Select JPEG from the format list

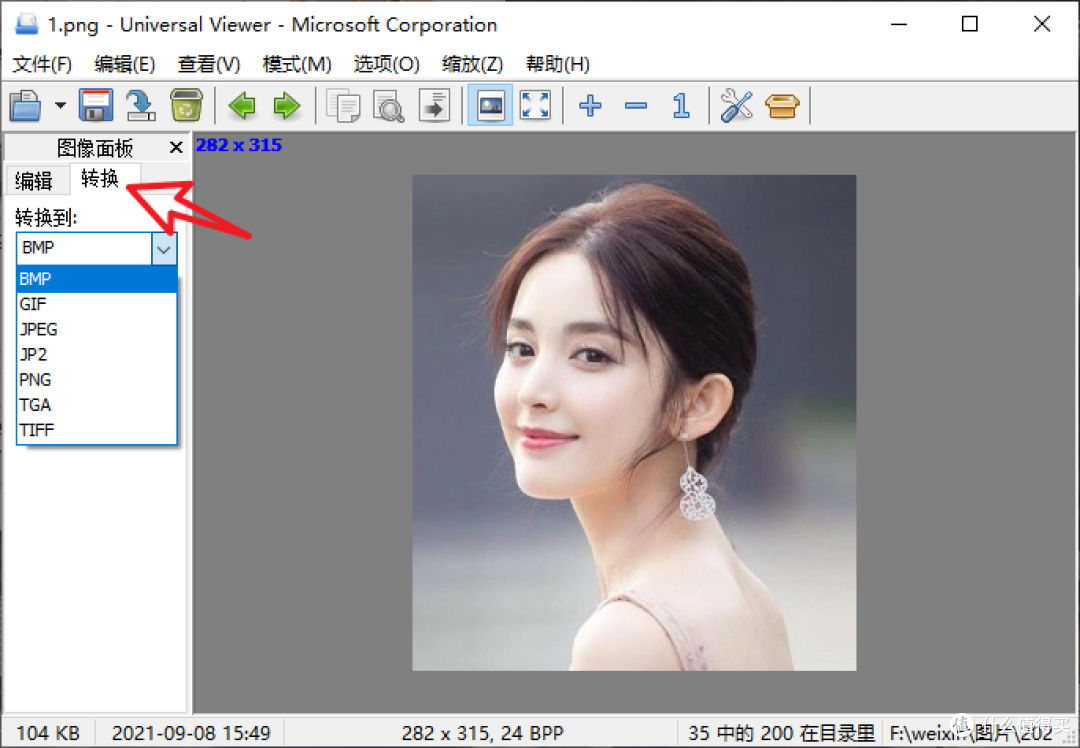click(x=96, y=329)
